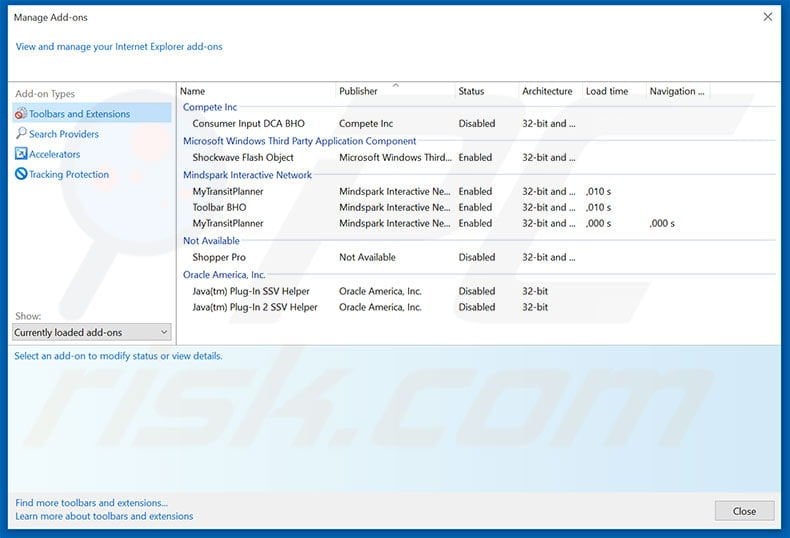Image resolution: width=790 pixels, height=538 pixels.
Task: Click the Architecture column header
Action: click(550, 91)
